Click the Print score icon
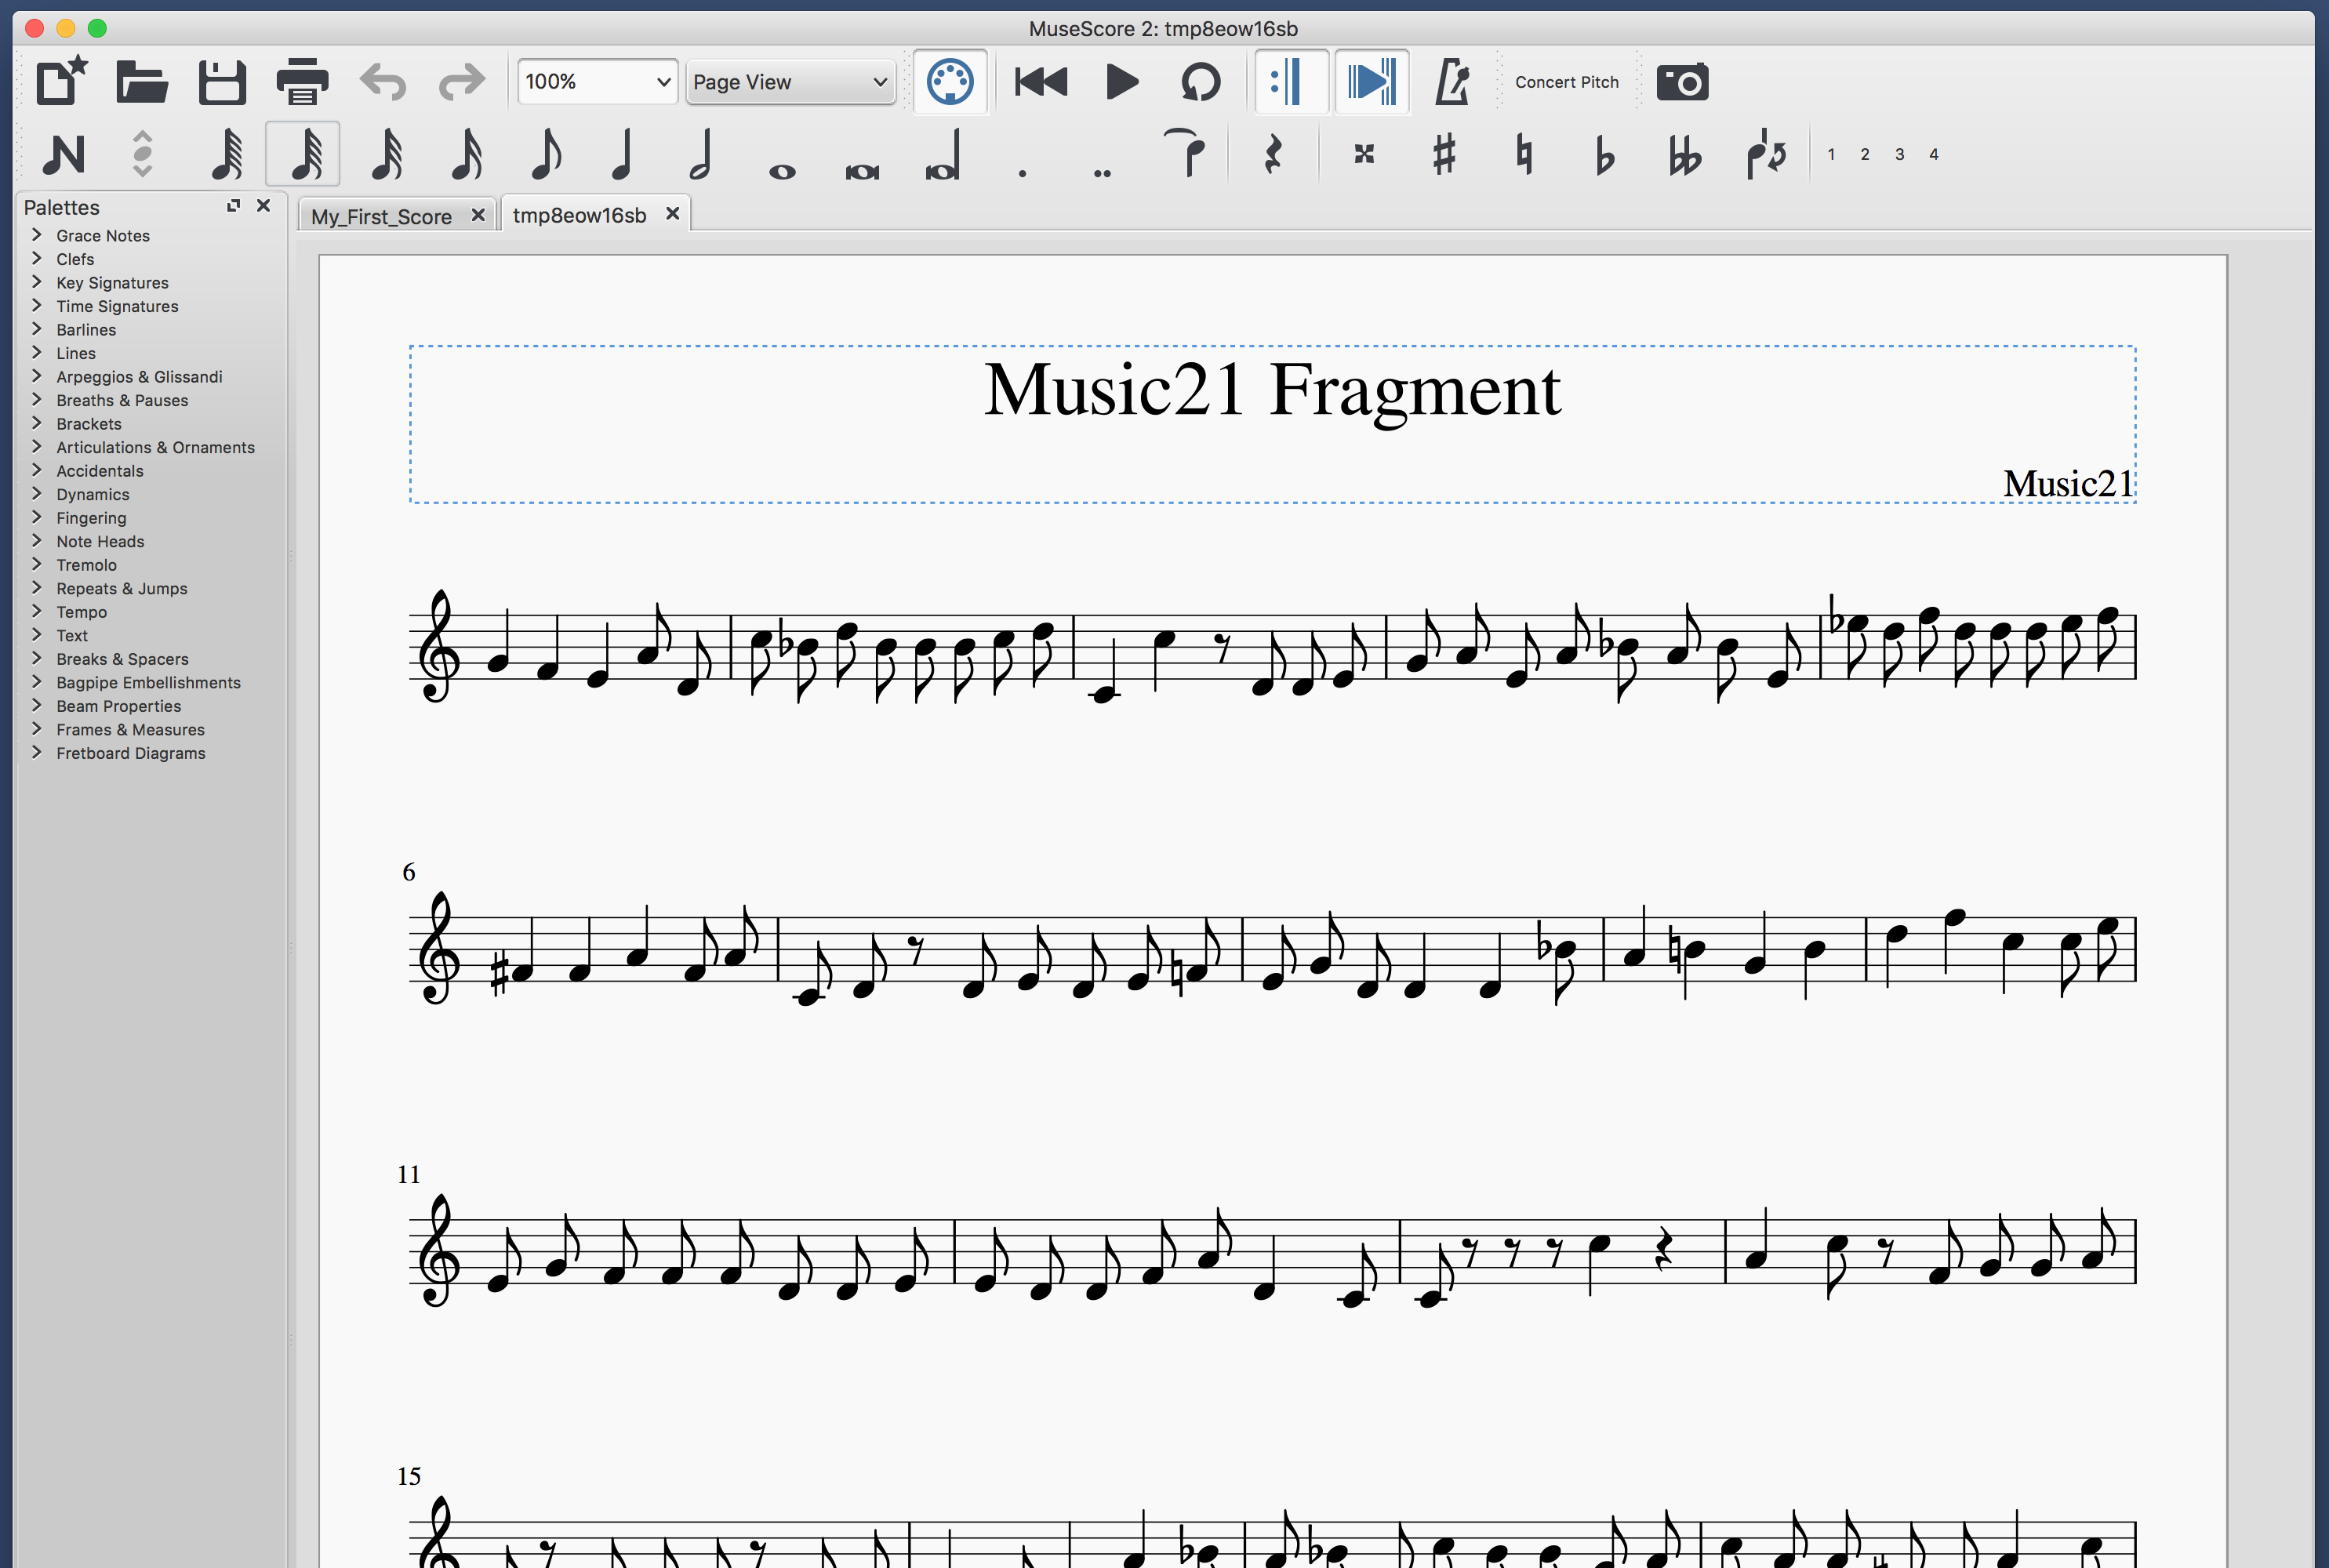Screen dimensions: 2329x1568 pyautogui.click(x=302, y=82)
